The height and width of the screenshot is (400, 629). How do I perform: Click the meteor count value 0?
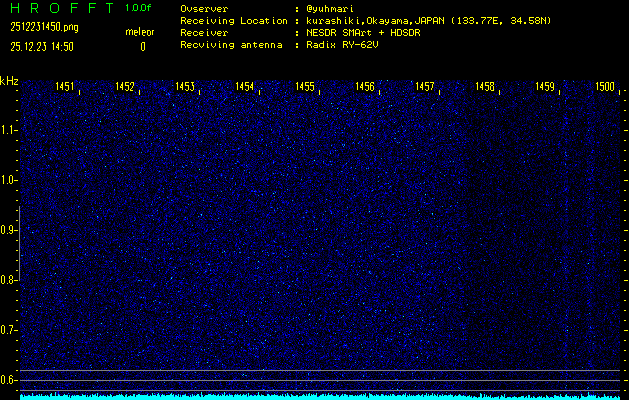click(x=142, y=46)
